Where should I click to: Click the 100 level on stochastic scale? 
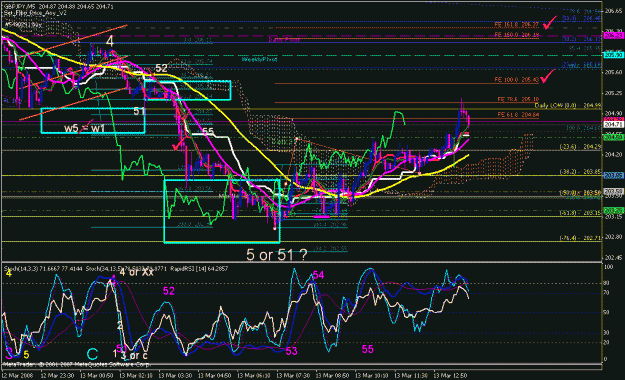pyautogui.click(x=608, y=266)
